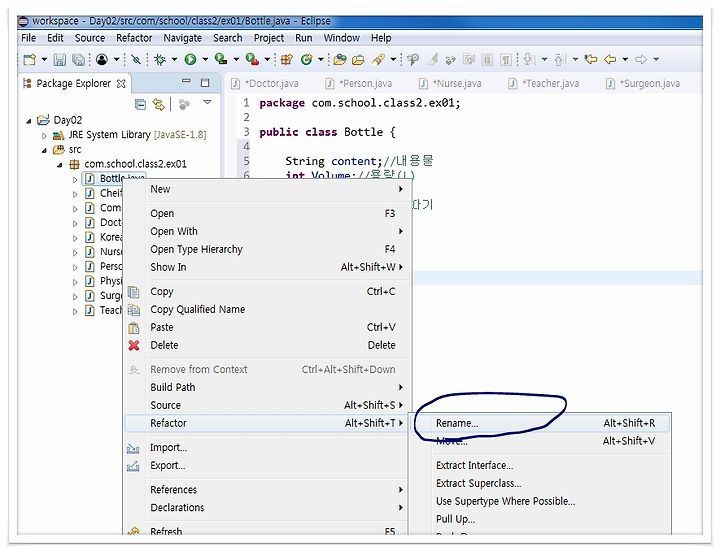Screen dimensions: 720x551
Task: Open the Back history dropdown arrow
Action: click(x=625, y=59)
